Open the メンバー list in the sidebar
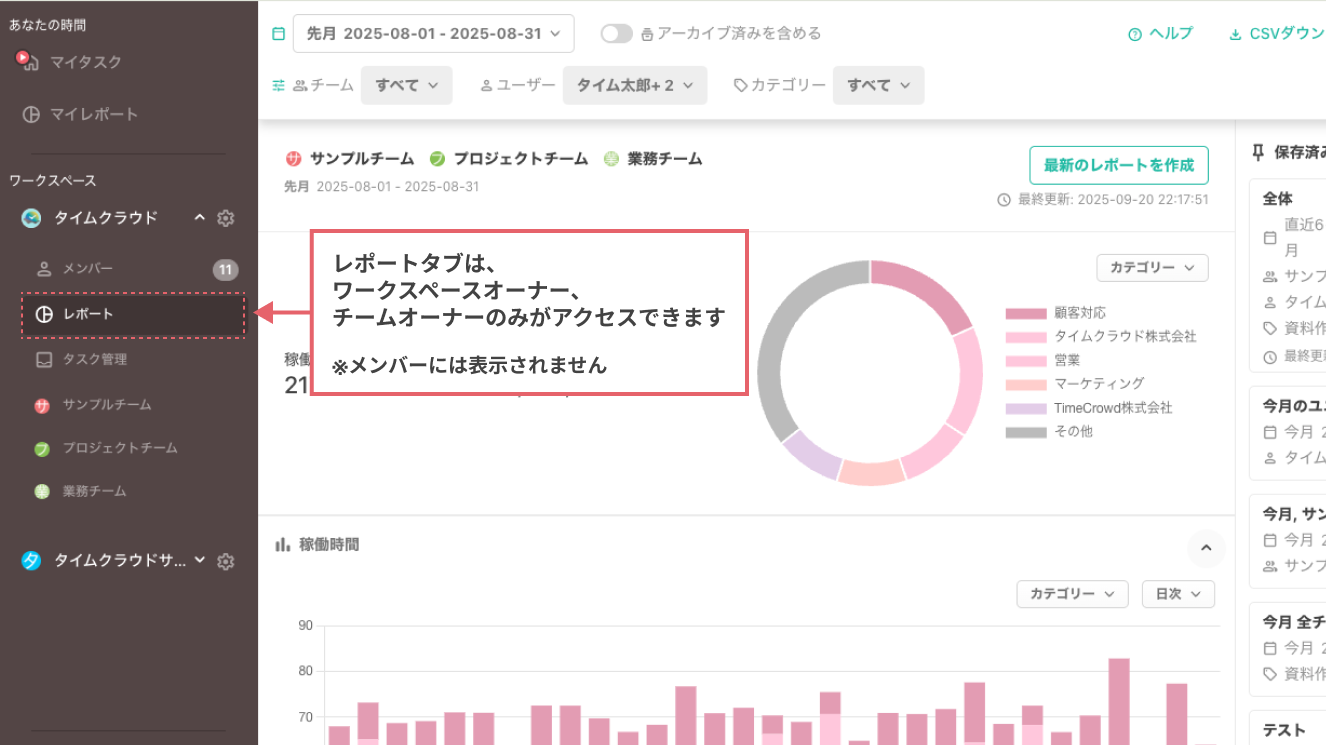The height and width of the screenshot is (745, 1326). coord(87,269)
